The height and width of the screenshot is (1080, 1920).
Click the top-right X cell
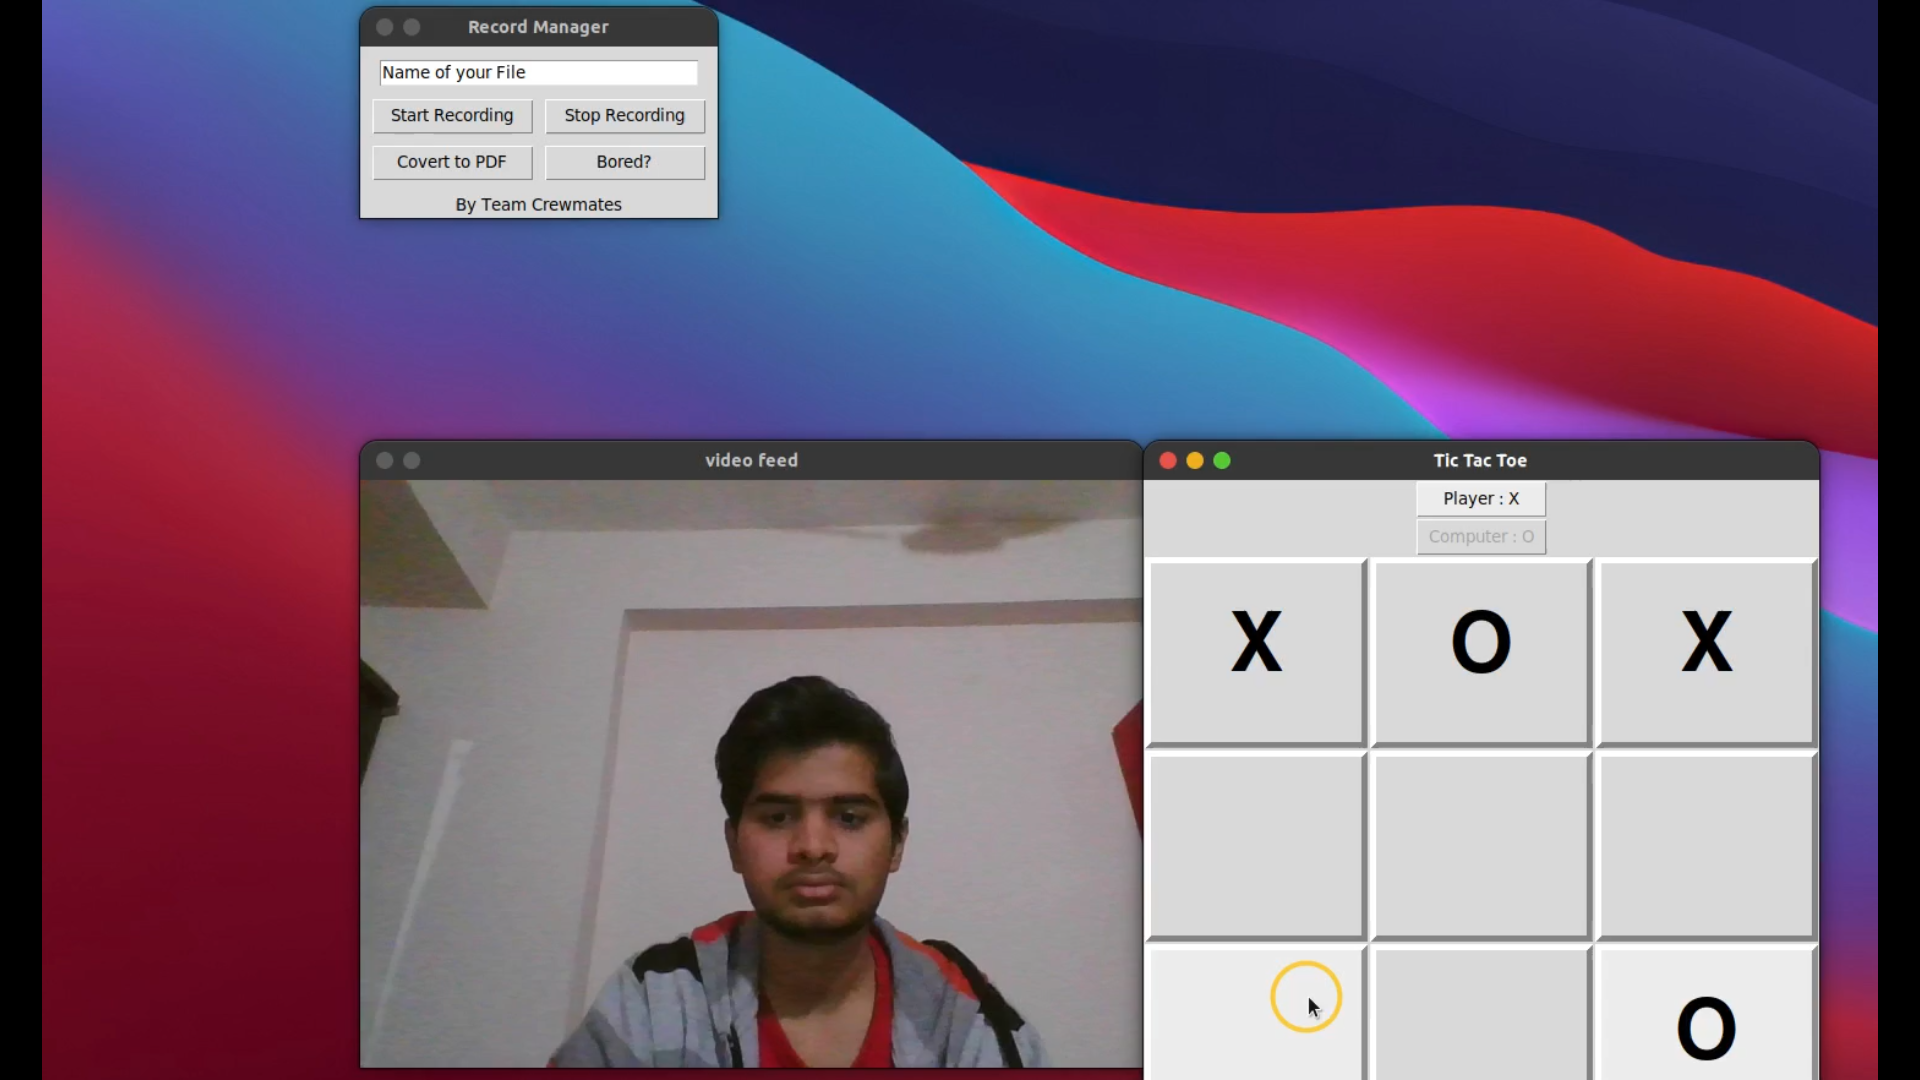[1706, 652]
